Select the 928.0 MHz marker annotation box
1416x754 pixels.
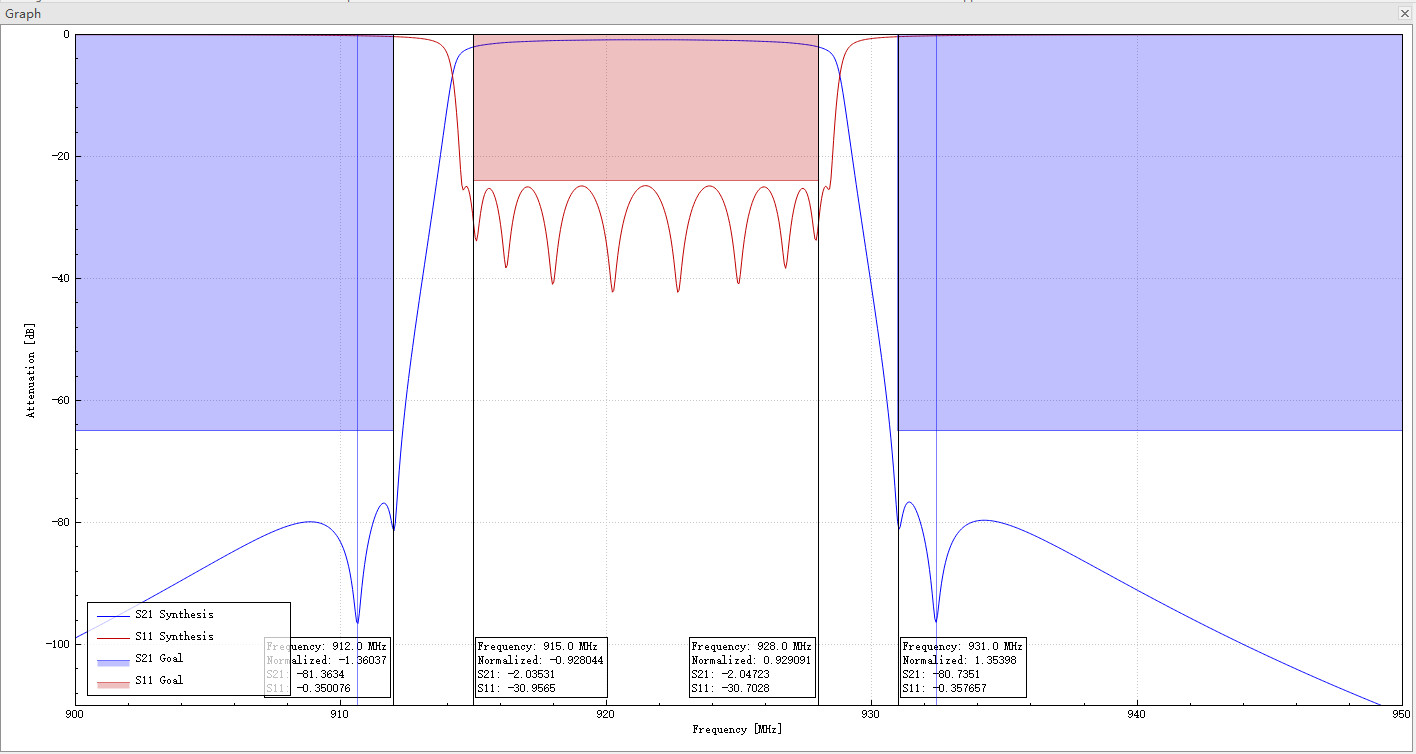tap(750, 666)
